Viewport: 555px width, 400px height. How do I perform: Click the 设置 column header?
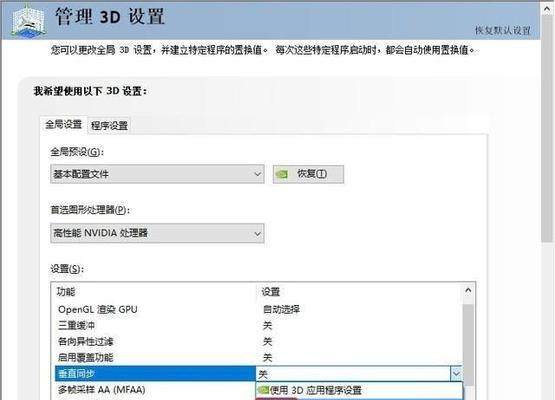[x=271, y=292]
